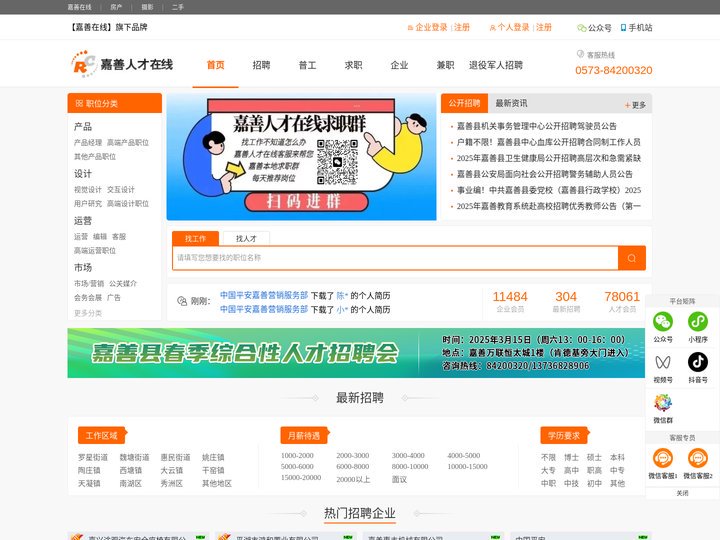Open the 视觉设计 category link
720x540 pixels.
(x=88, y=190)
